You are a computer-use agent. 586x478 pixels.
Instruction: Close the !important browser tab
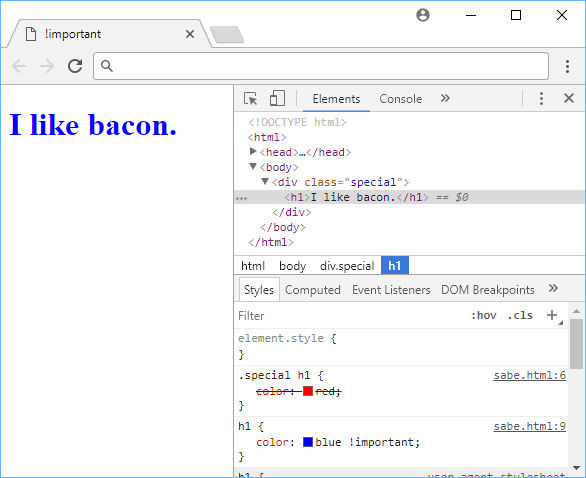point(190,34)
